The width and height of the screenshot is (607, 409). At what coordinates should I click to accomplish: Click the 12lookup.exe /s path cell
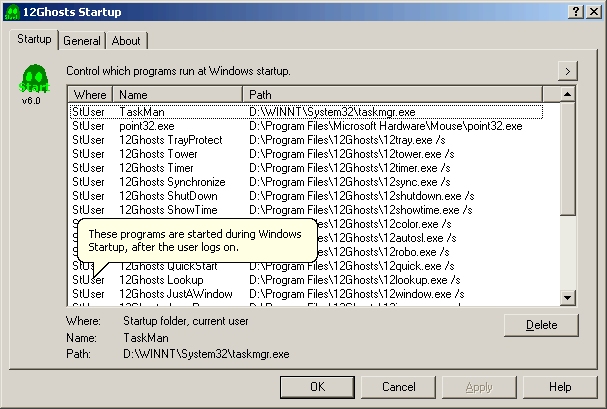(x=355, y=280)
